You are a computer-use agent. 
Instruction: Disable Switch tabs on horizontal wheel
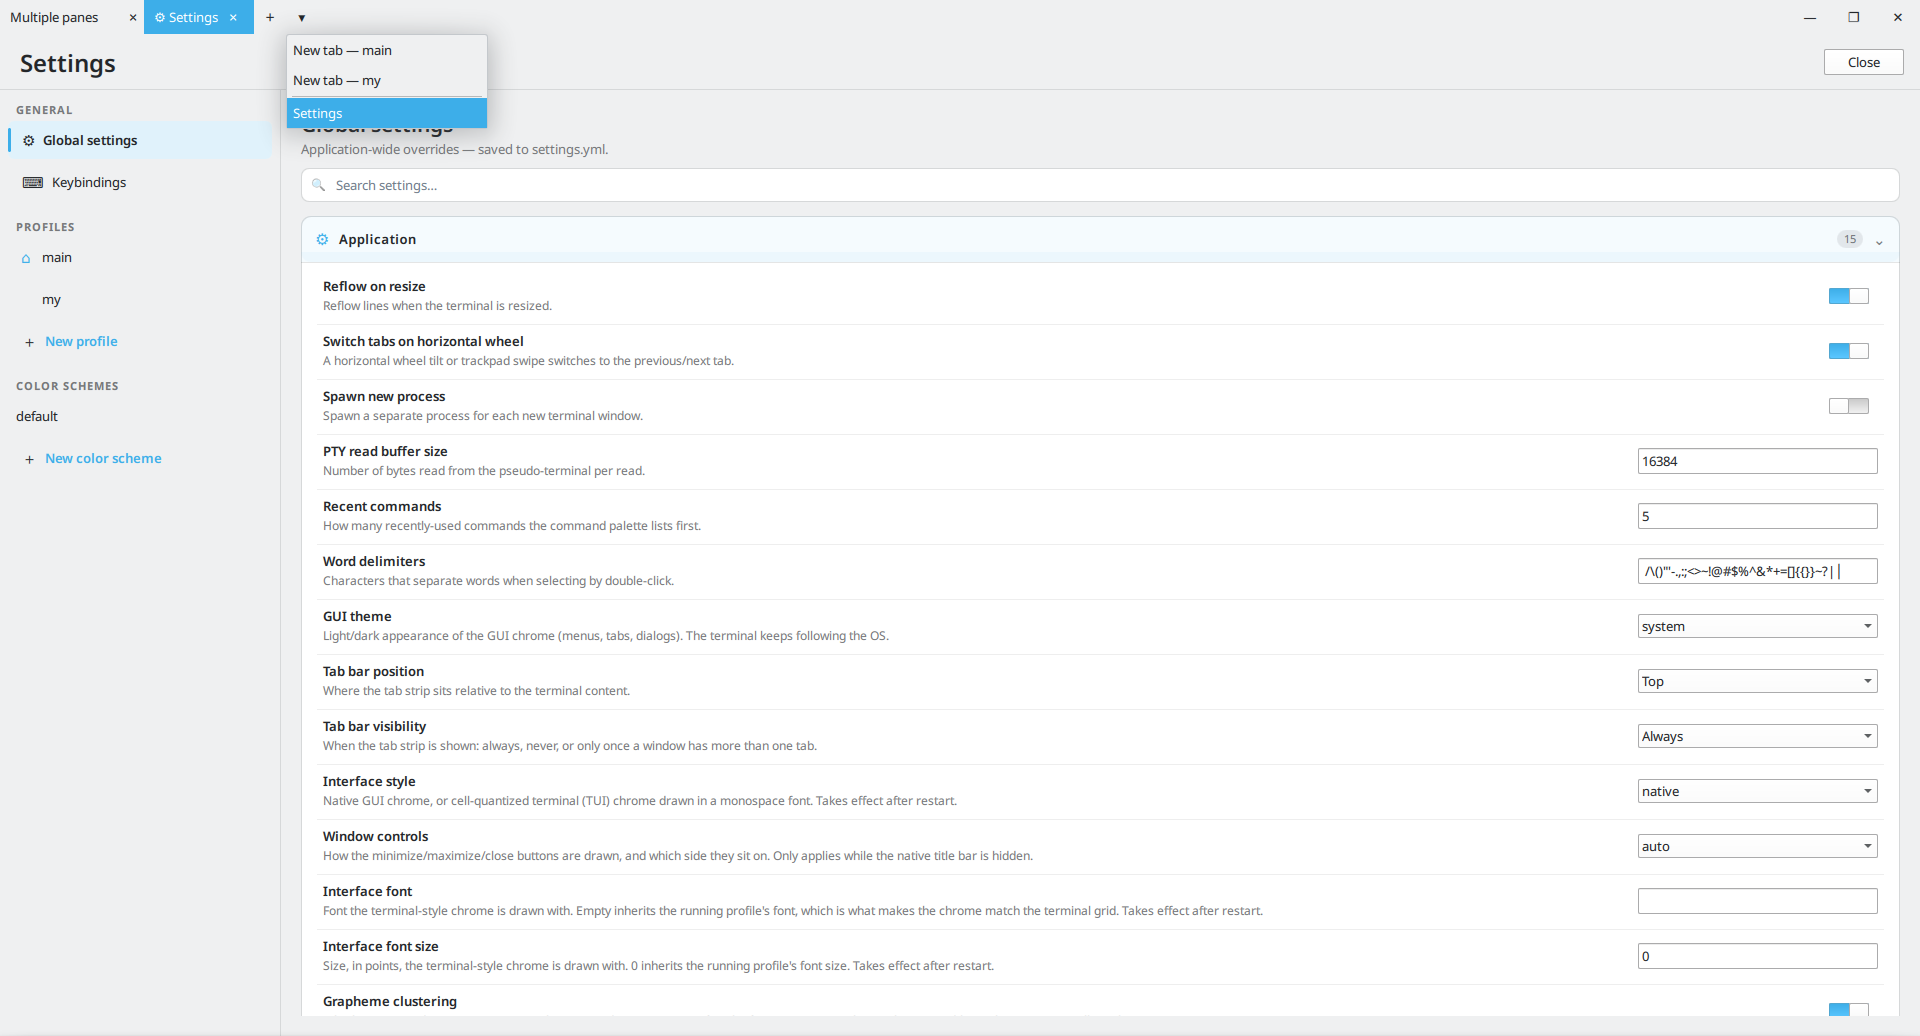pos(1848,351)
